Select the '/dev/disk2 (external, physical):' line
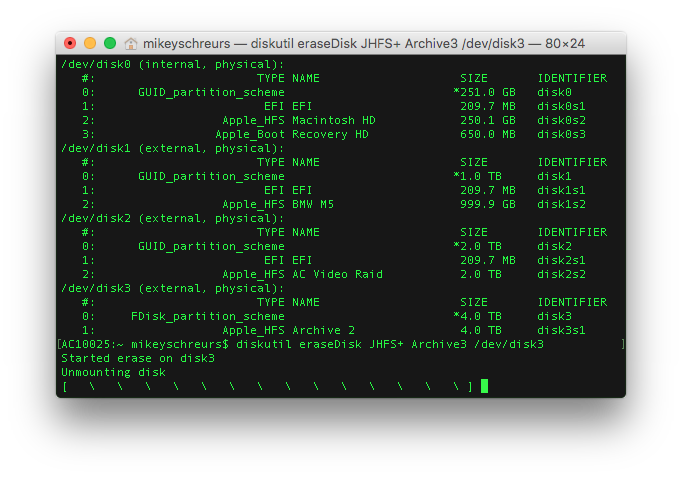This screenshot has height=478, width=682. tap(173, 218)
